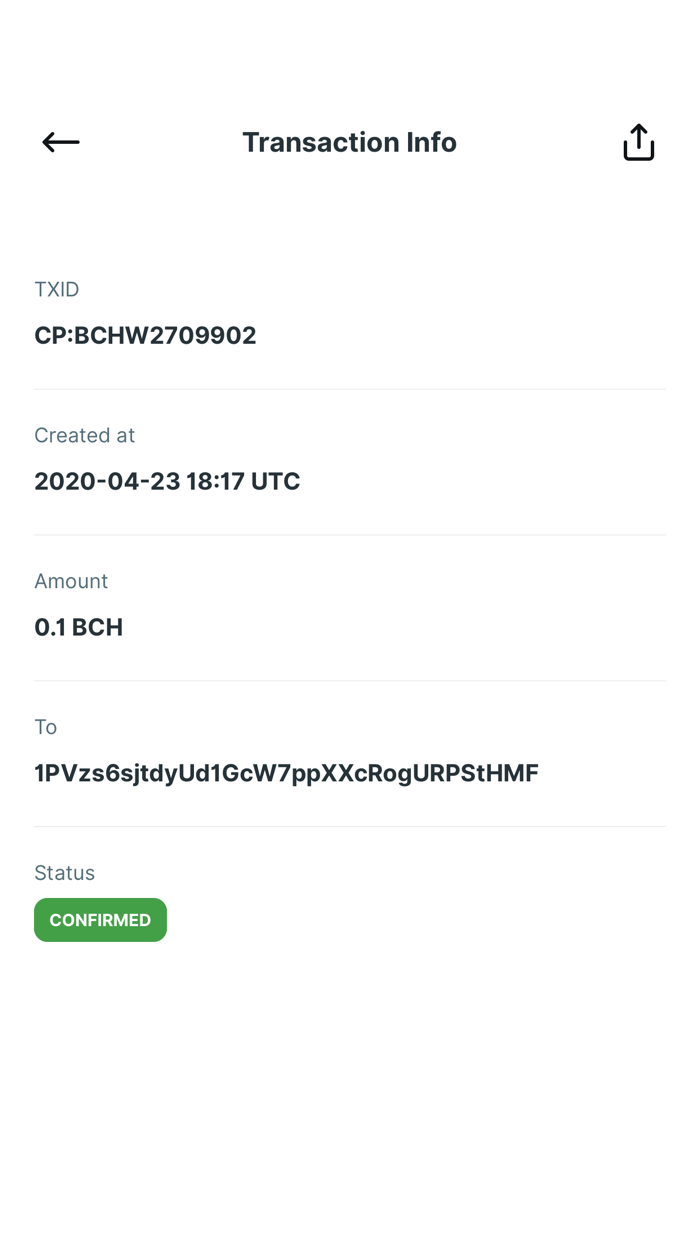Open sharing options via the export icon
Image resolution: width=700 pixels, height=1244 pixels.
tap(638, 141)
